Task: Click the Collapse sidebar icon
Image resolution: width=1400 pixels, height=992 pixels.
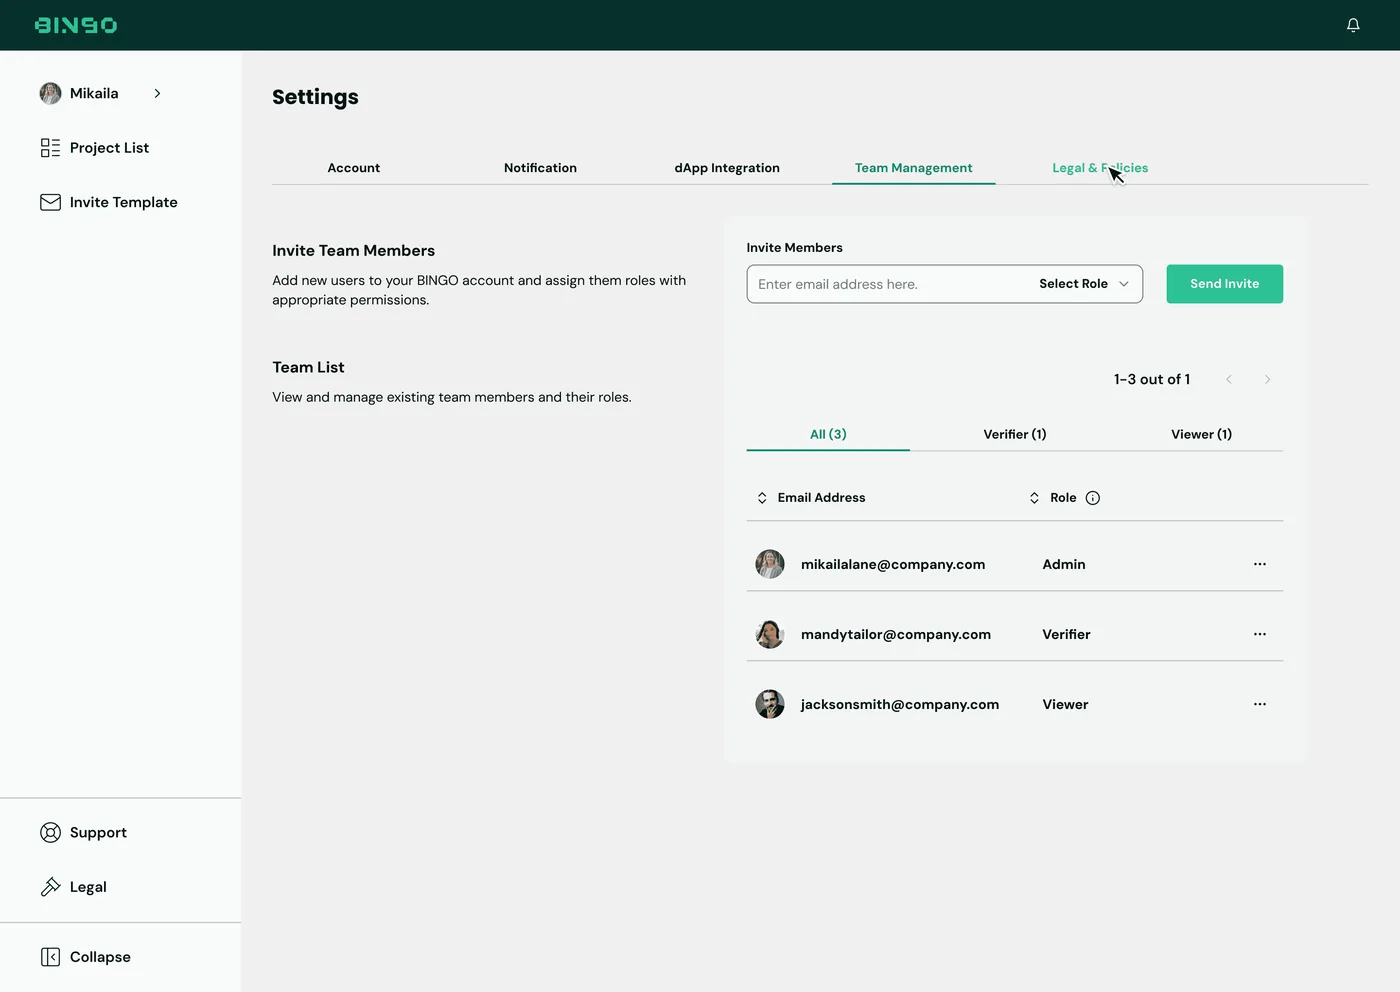Action: [50, 957]
